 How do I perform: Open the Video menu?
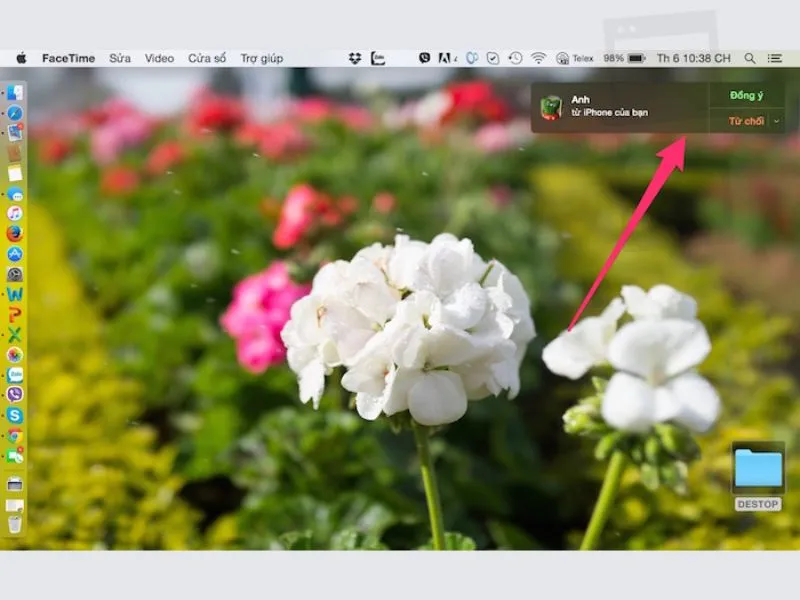coord(159,58)
